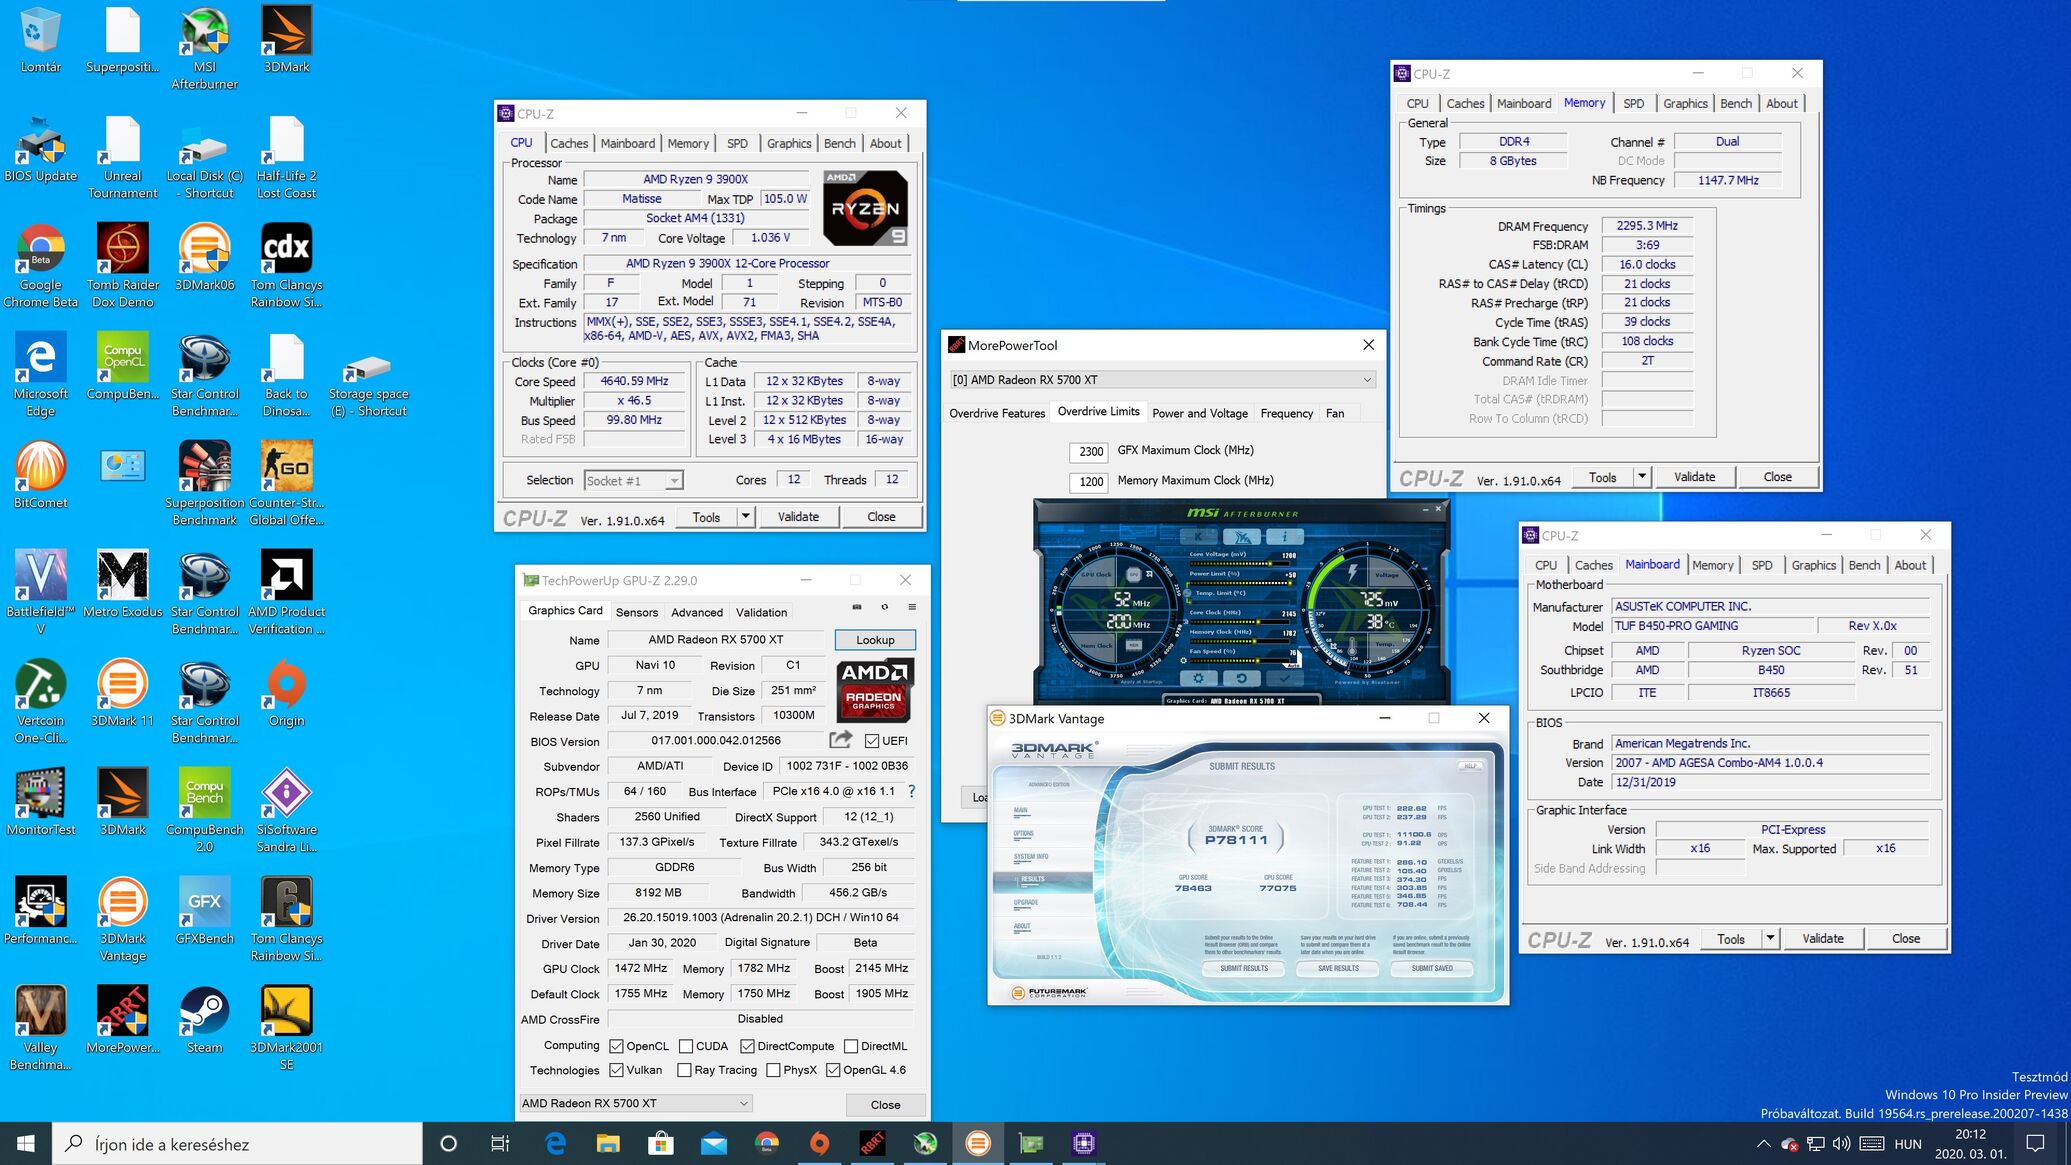Toggle the PhysX checkbox

point(773,1070)
